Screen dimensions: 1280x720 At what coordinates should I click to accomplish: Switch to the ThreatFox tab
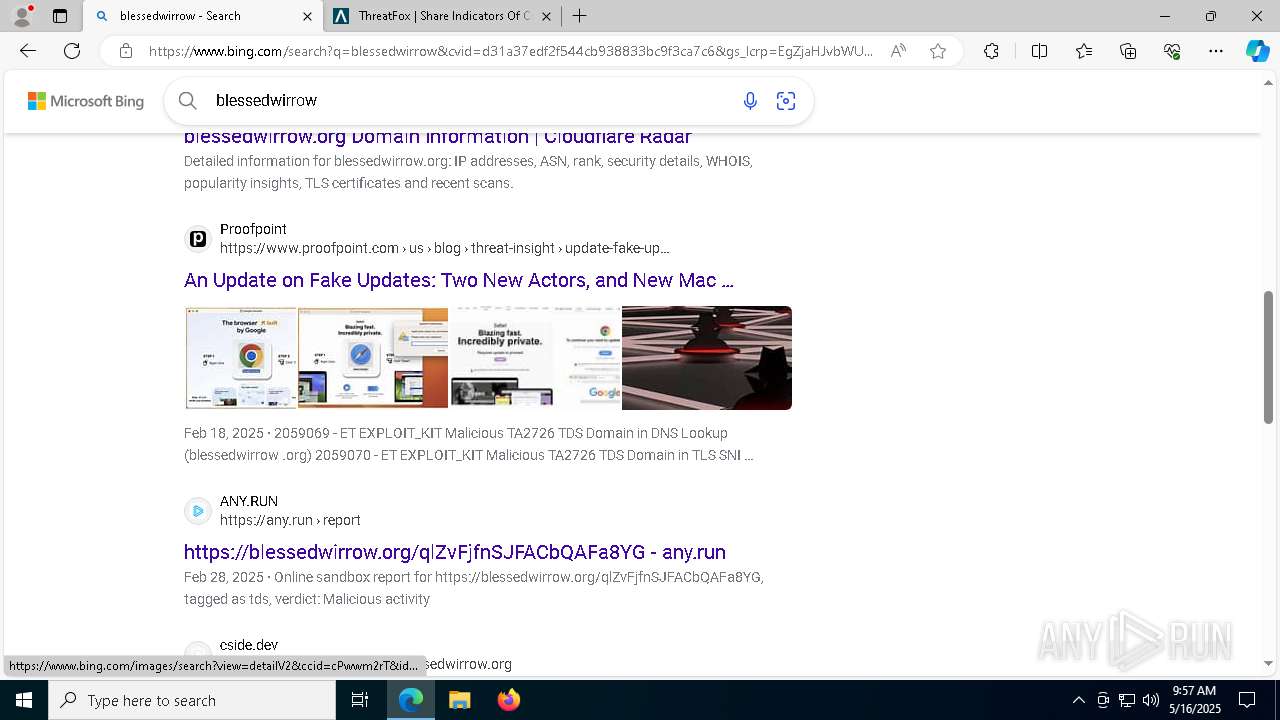(442, 16)
